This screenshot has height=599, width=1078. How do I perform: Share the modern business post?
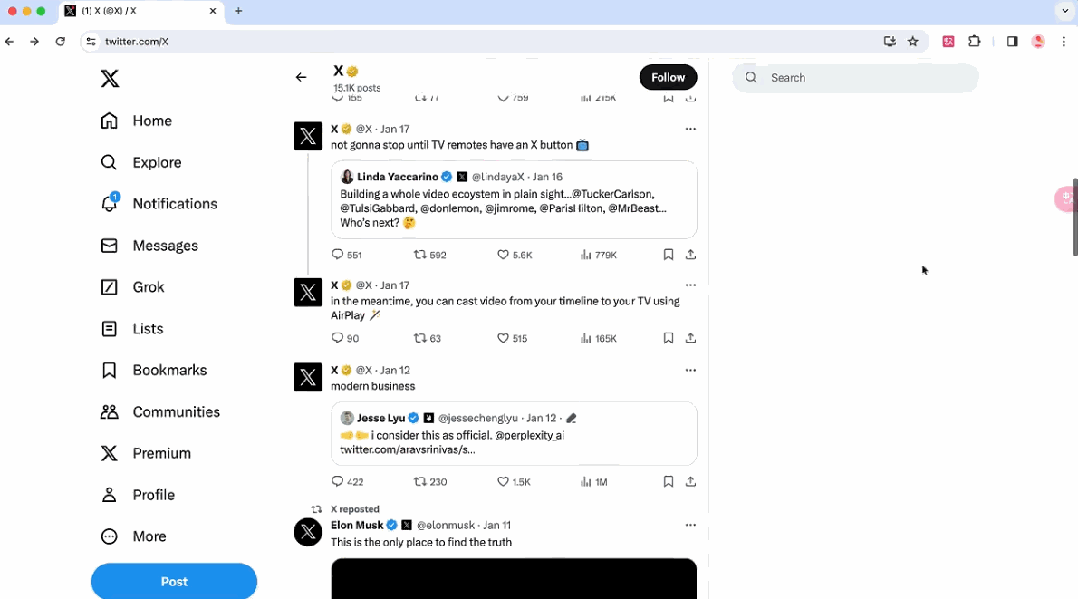tap(691, 482)
